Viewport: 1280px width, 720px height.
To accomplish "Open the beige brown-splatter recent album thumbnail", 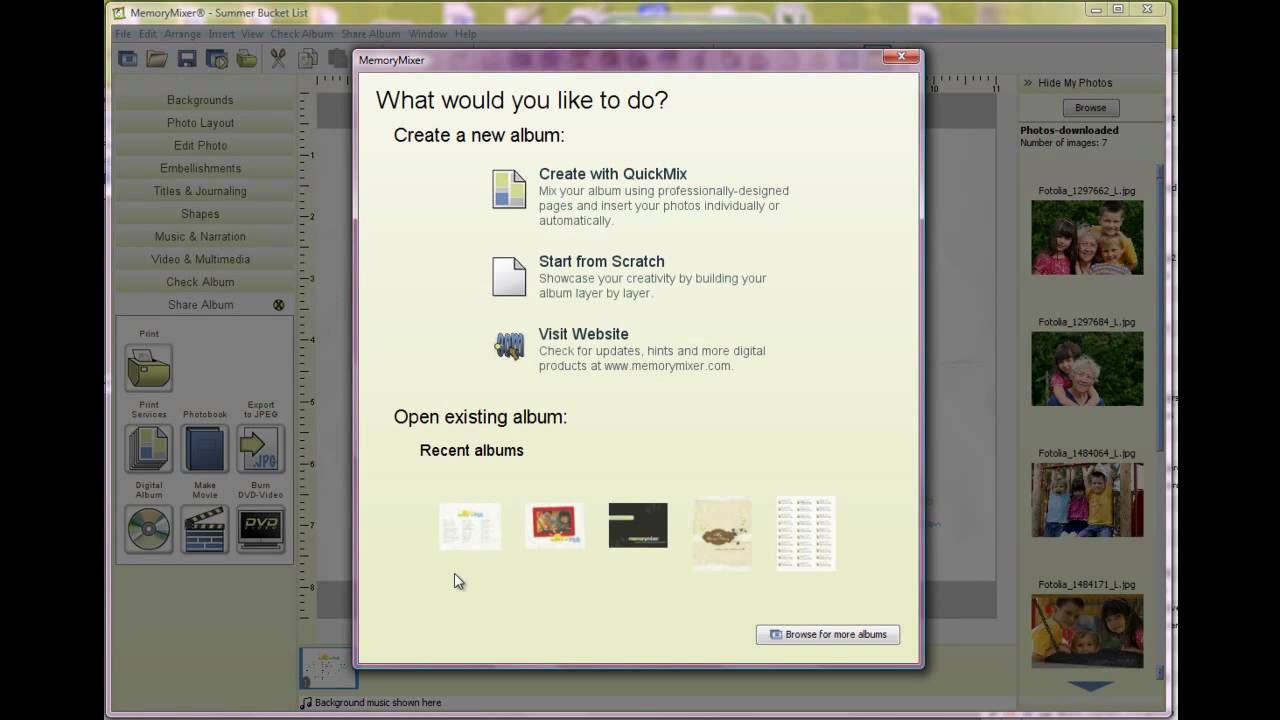I will [722, 535].
